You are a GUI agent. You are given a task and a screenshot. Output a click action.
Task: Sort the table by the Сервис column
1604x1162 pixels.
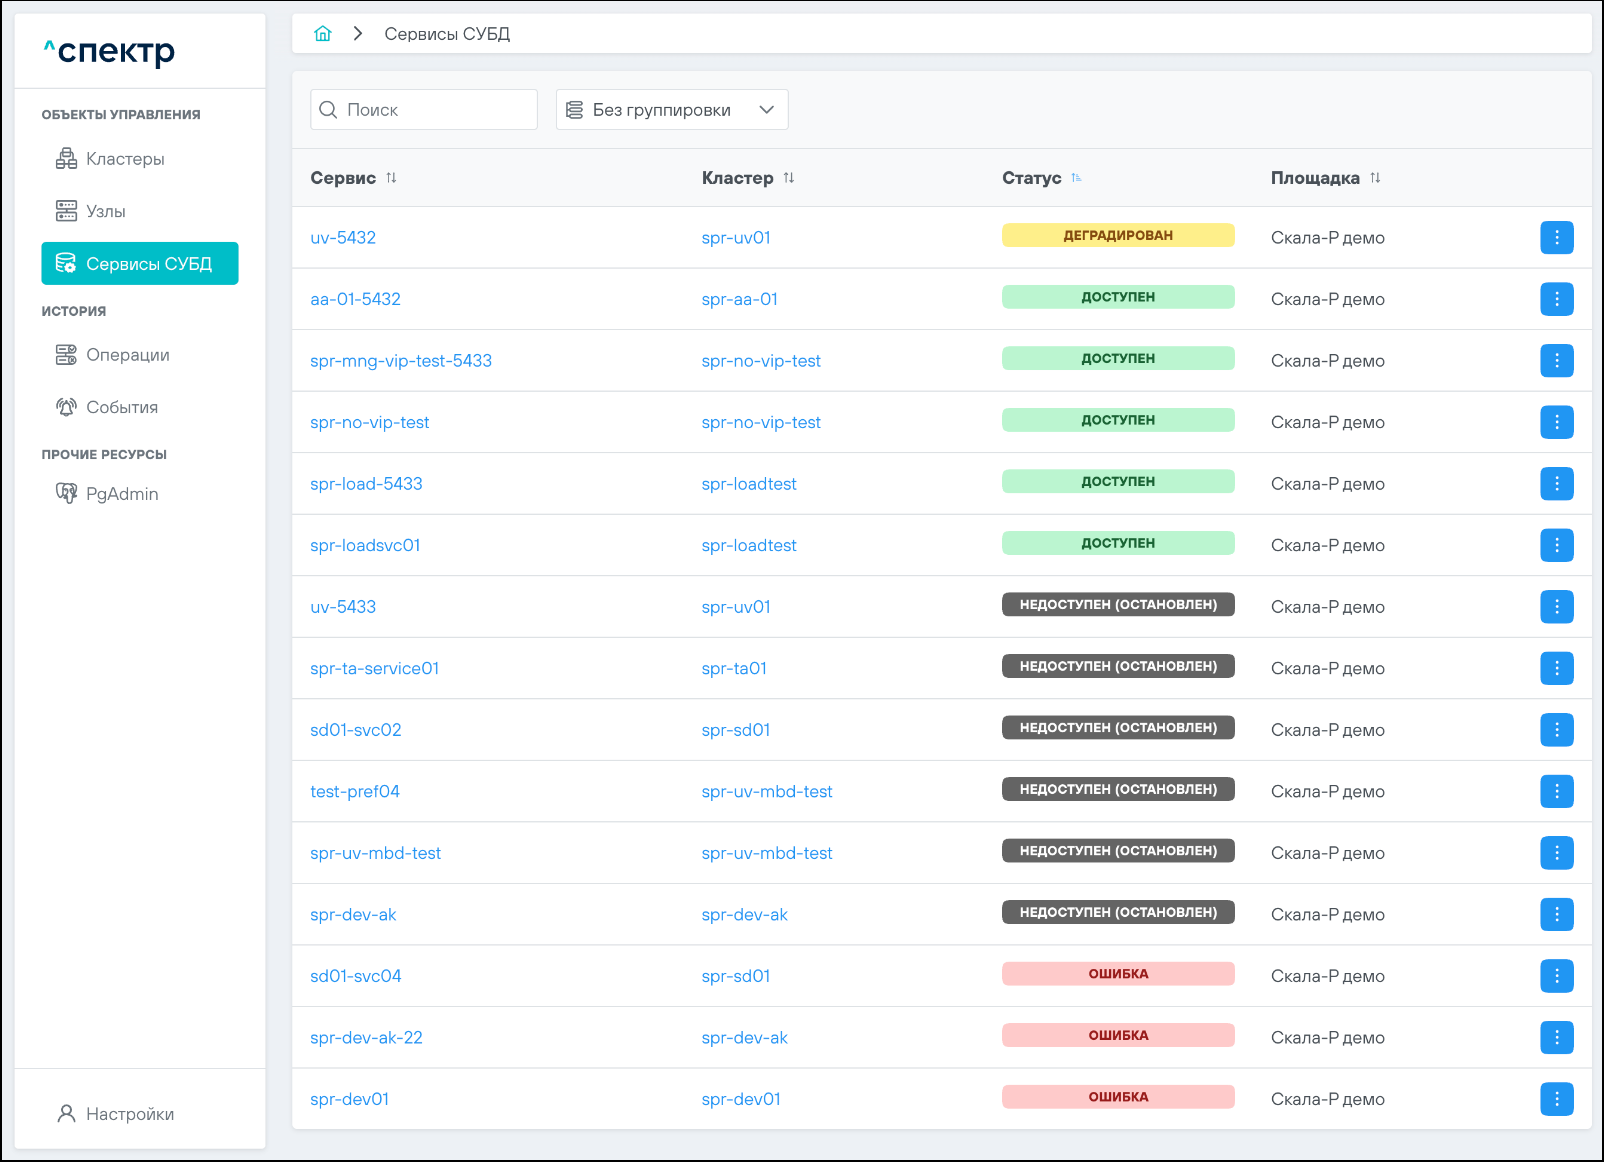point(391,178)
